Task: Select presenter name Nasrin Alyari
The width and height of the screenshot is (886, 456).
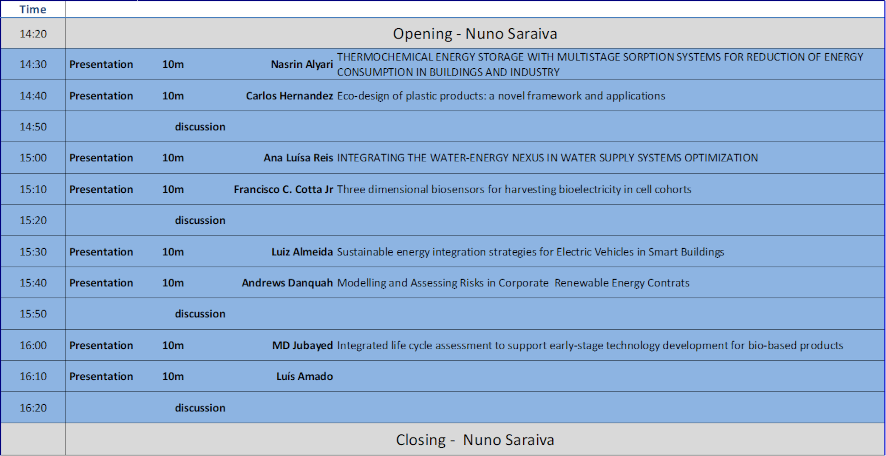Action: pos(301,65)
